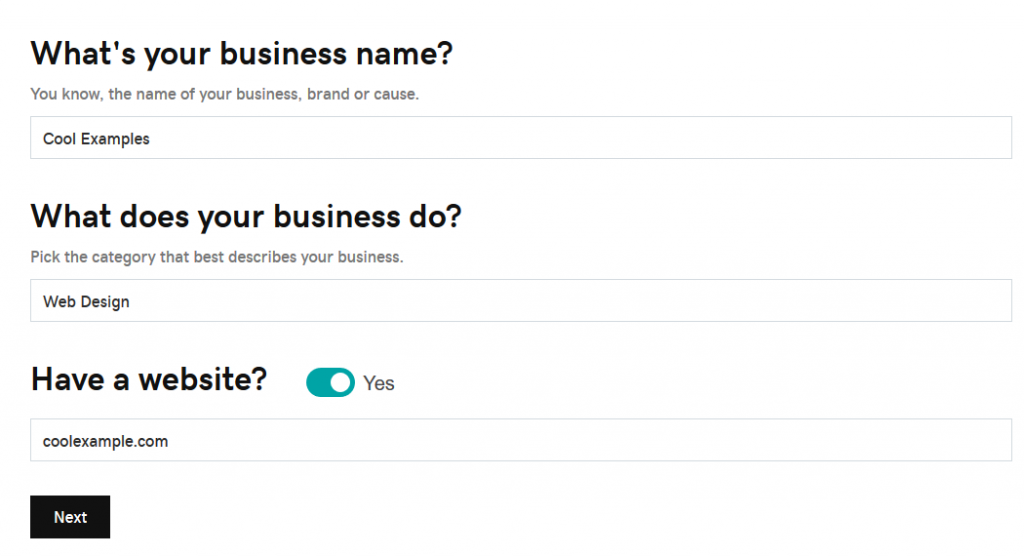1024x556 pixels.
Task: Click the "Cool Examples" text in the field
Action: [96, 139]
